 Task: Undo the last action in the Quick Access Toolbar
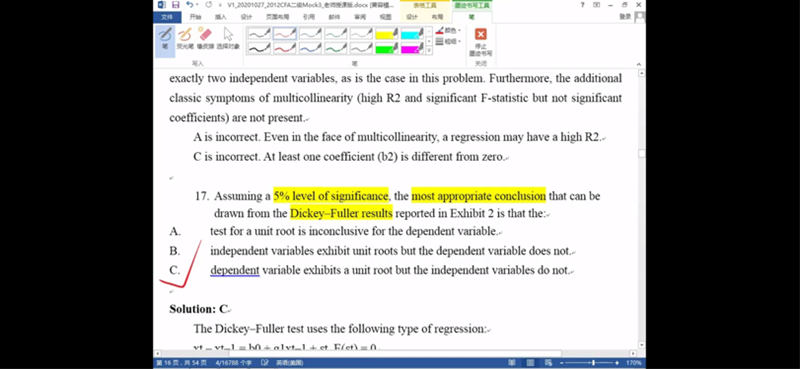point(189,5)
